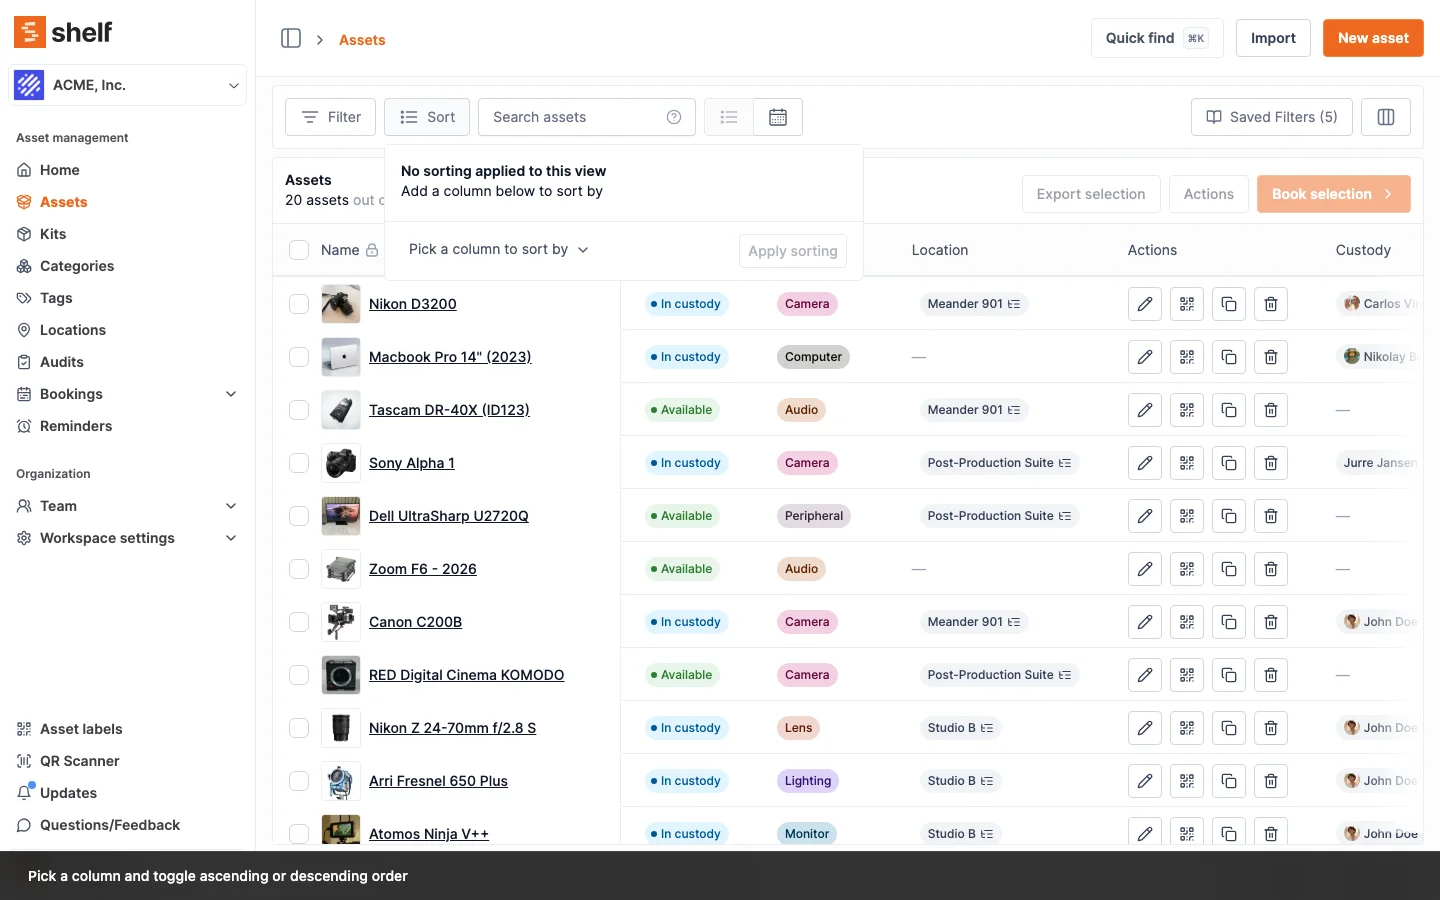Click the sidebar collapse toggle icon
This screenshot has height=900, width=1440.
click(x=291, y=38)
